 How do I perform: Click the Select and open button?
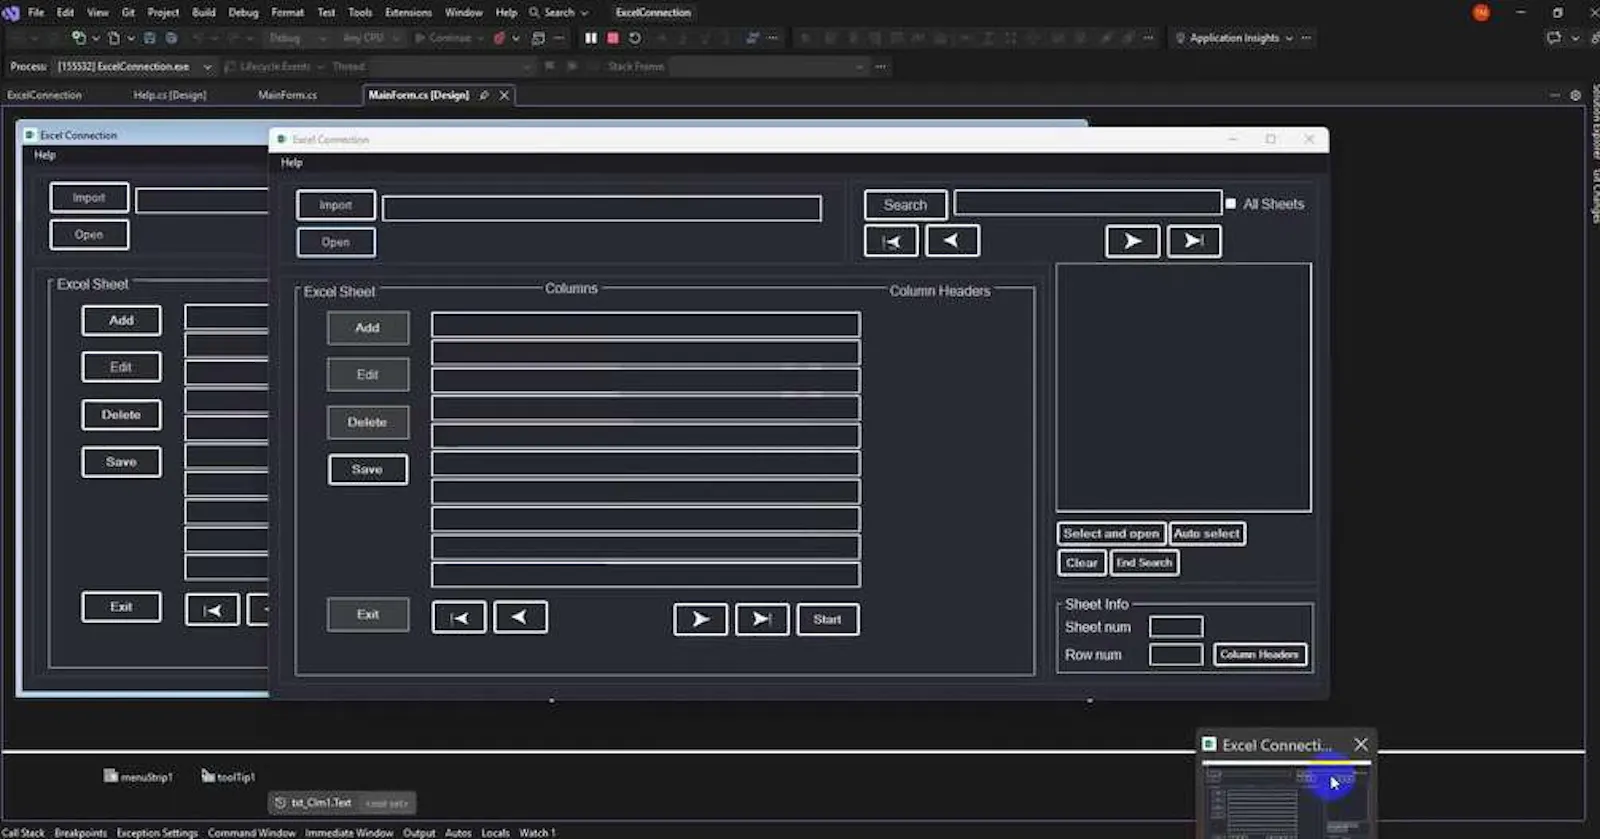[x=1111, y=534]
